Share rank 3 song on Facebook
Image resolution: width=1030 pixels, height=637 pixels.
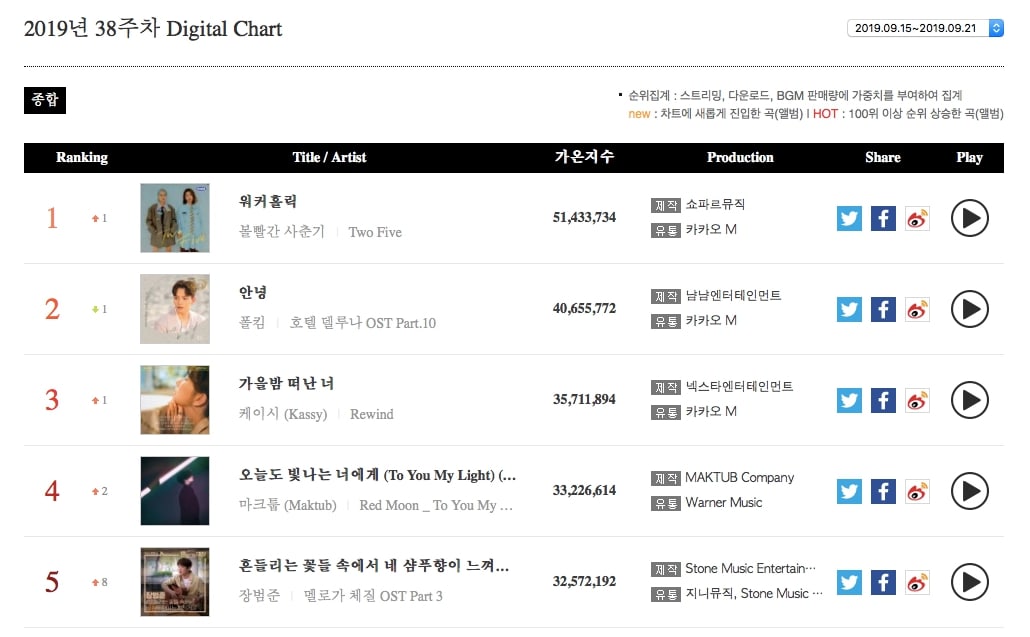(x=883, y=400)
